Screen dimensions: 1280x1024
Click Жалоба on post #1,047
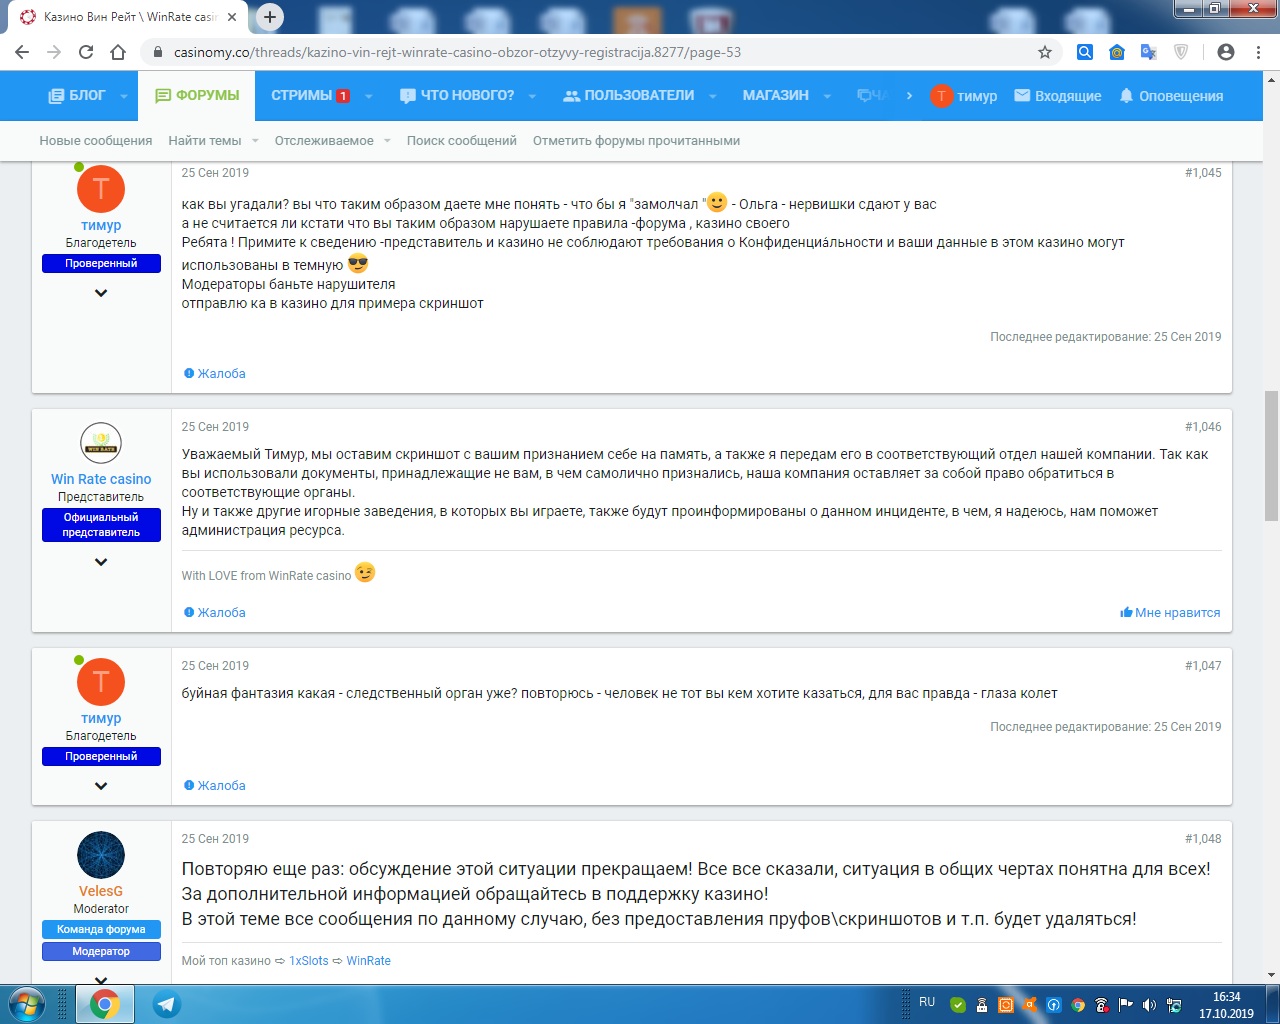(x=214, y=786)
